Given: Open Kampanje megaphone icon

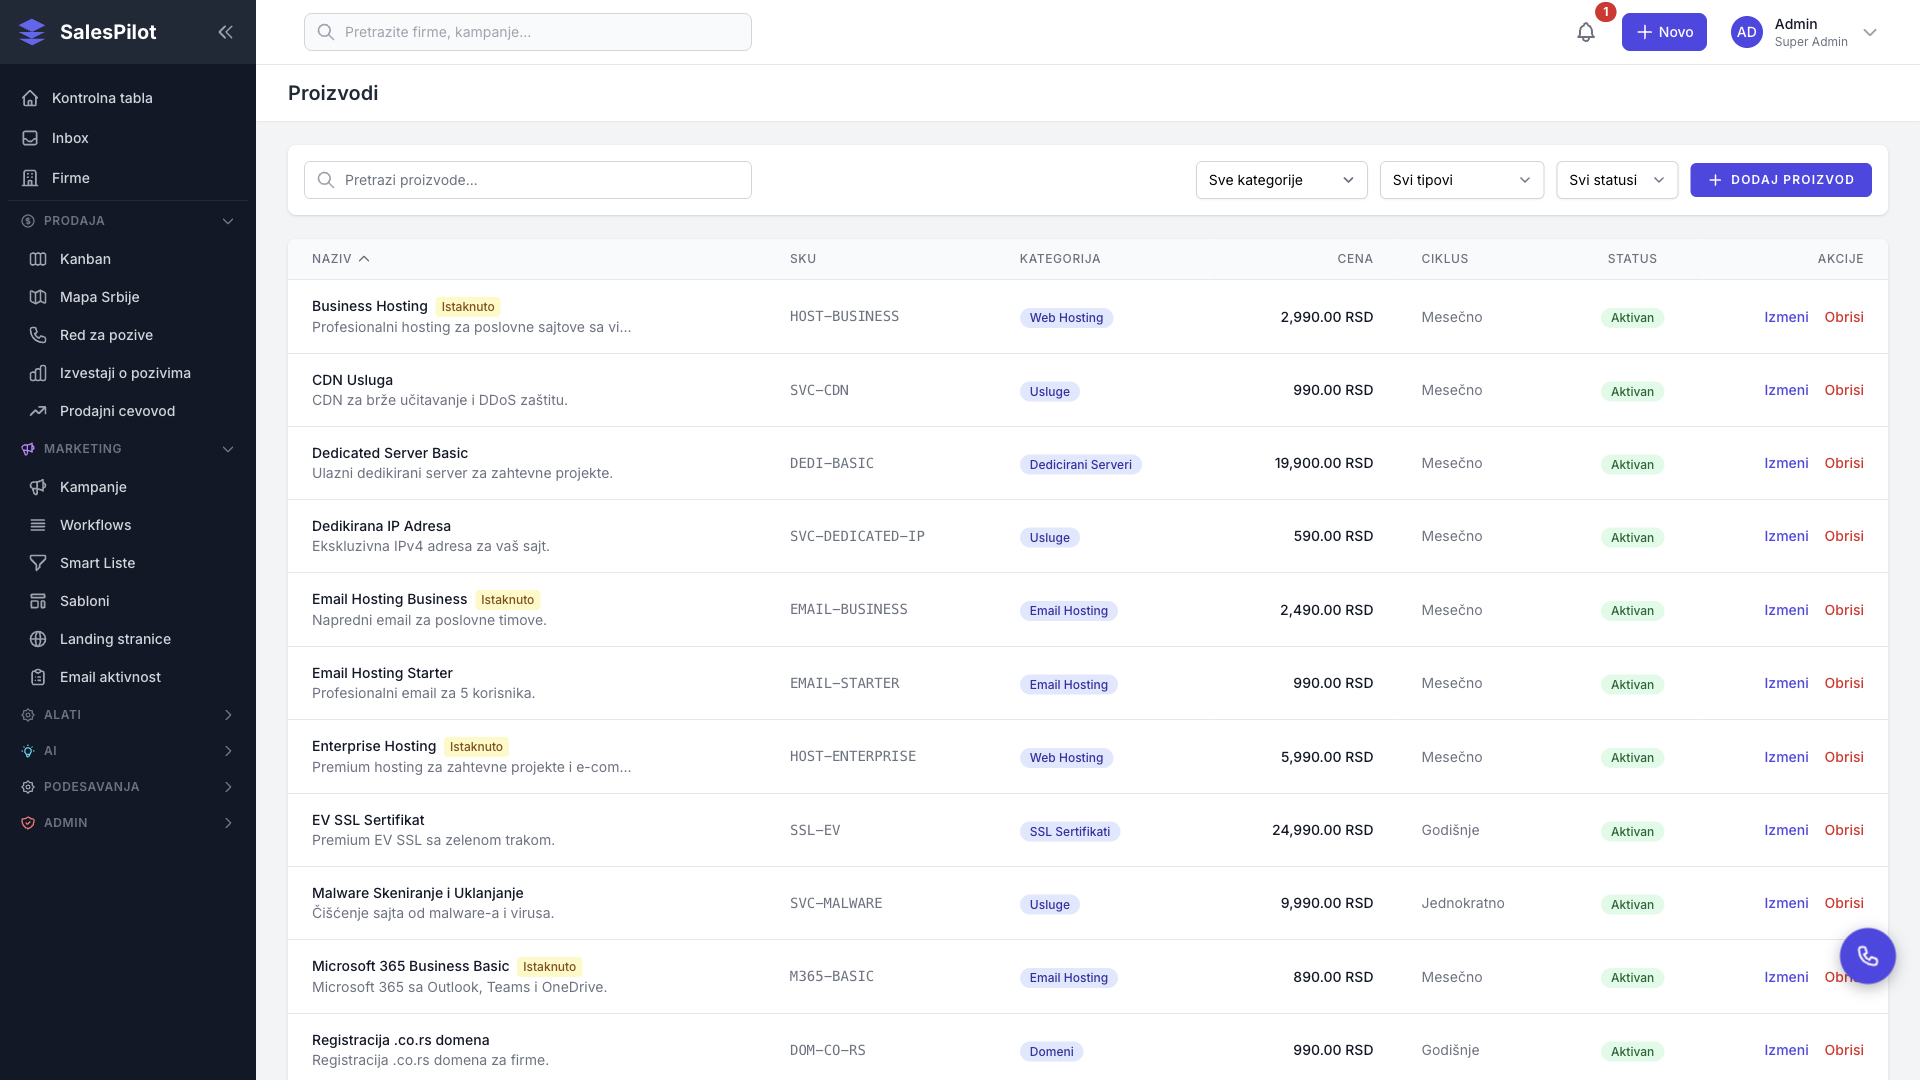Looking at the screenshot, I should [38, 487].
